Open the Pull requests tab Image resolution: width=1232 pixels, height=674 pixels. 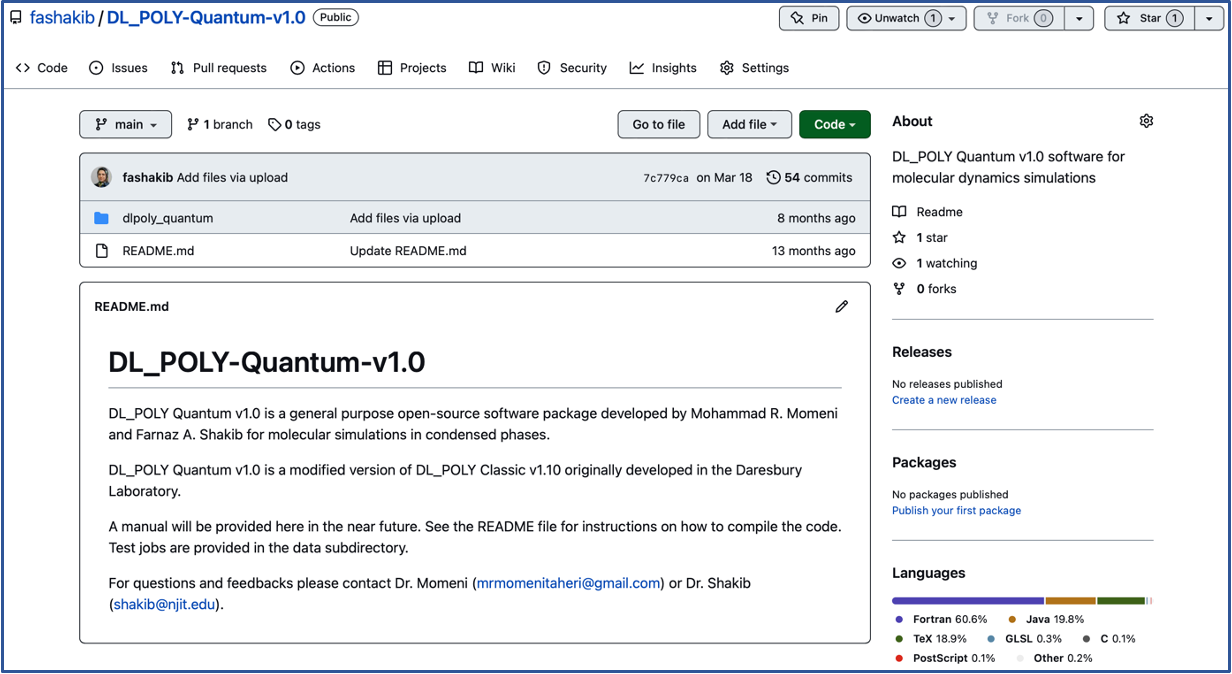(218, 68)
